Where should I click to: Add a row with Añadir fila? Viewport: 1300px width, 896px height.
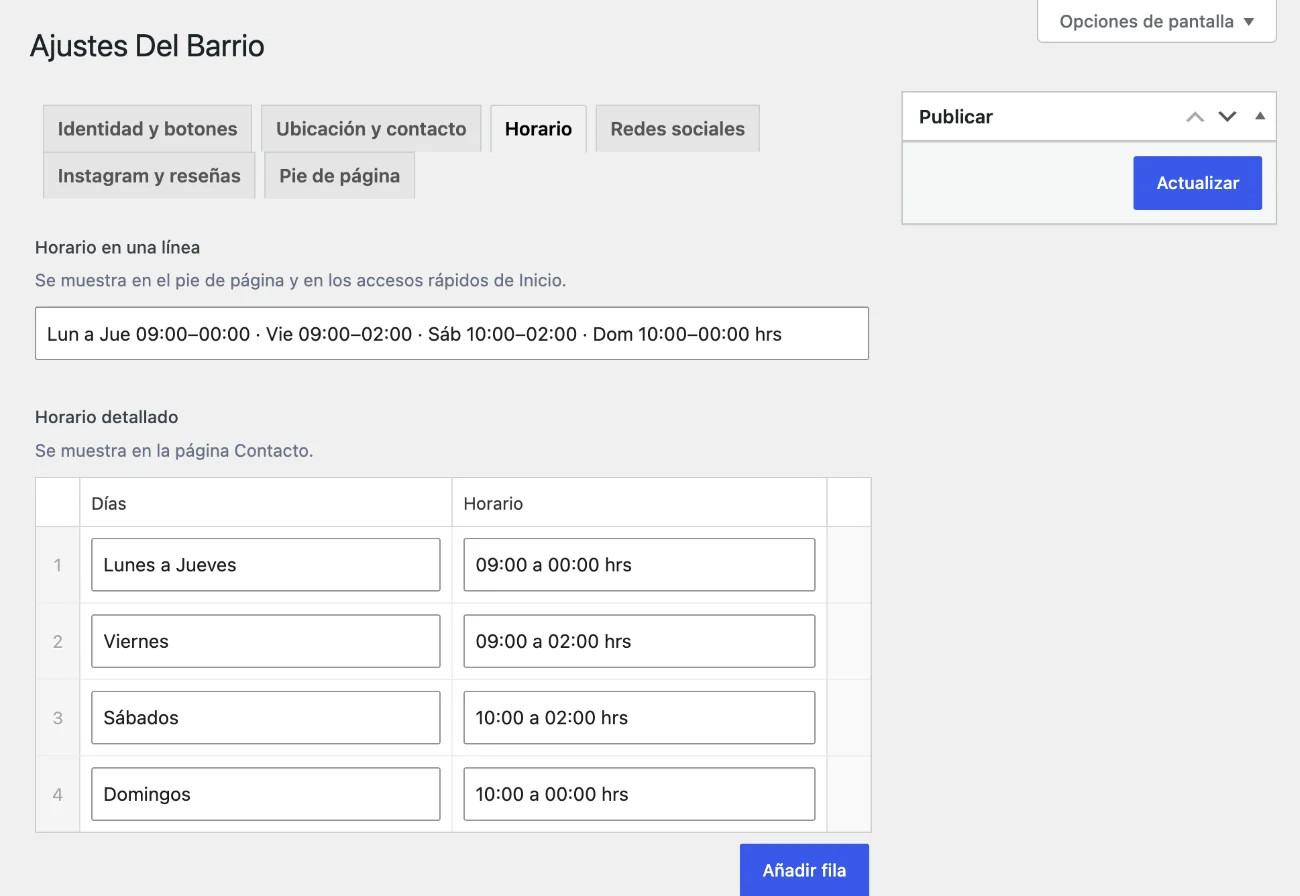[x=804, y=870]
